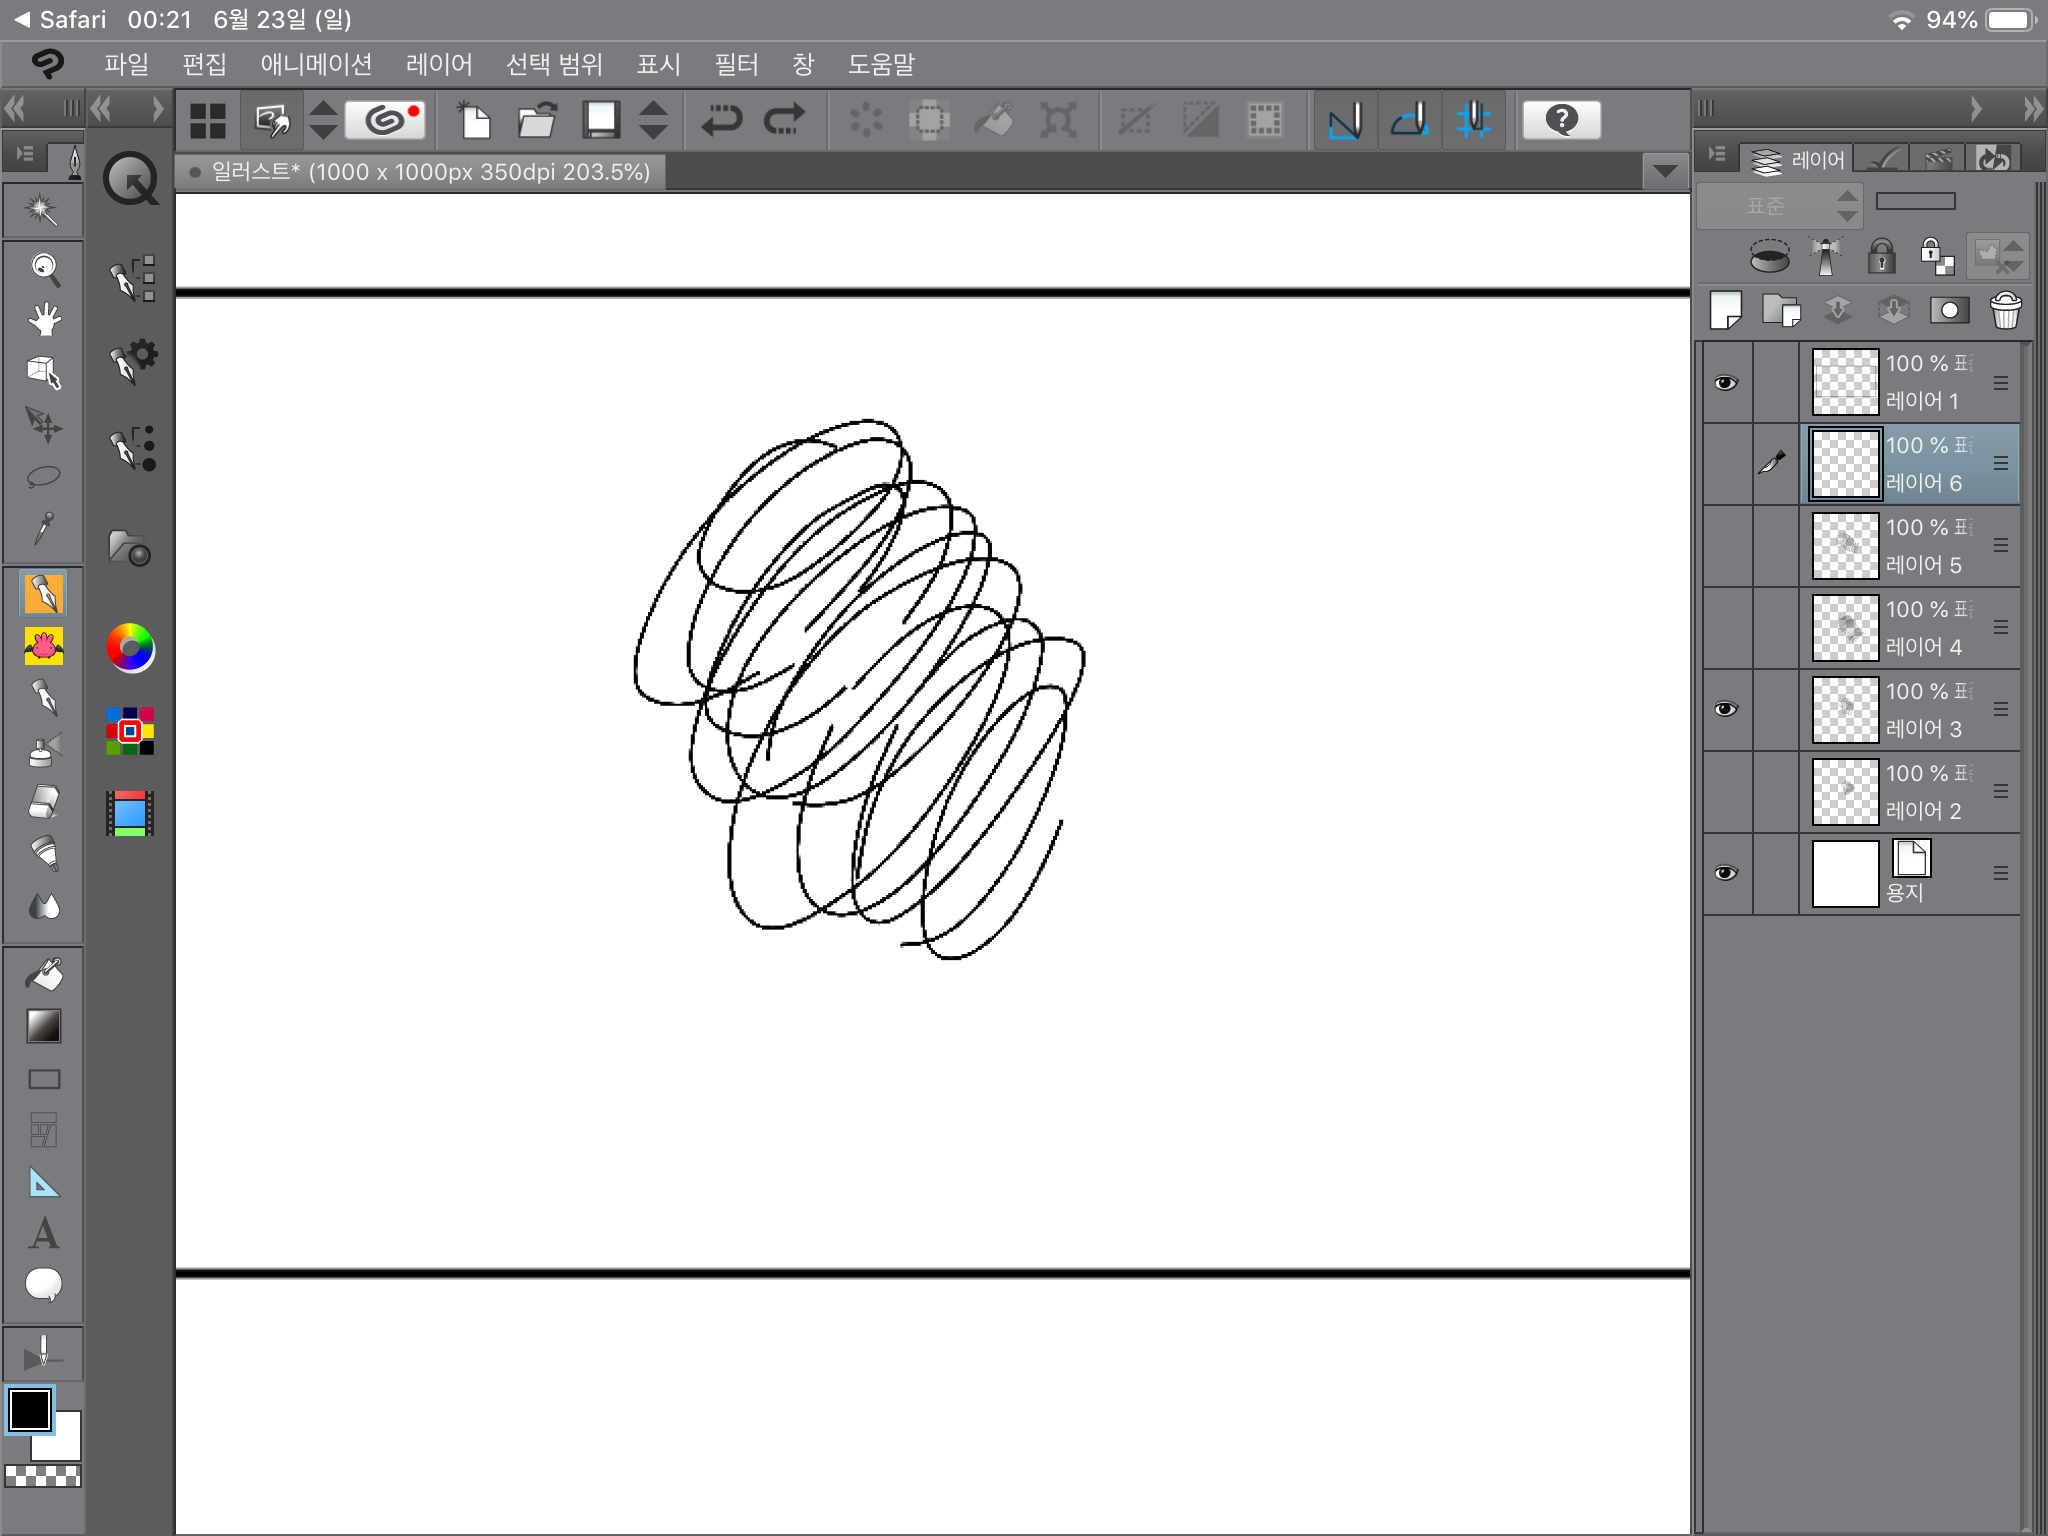This screenshot has height=1536, width=2048.
Task: Delete layer with trash can icon
Action: [x=2005, y=311]
